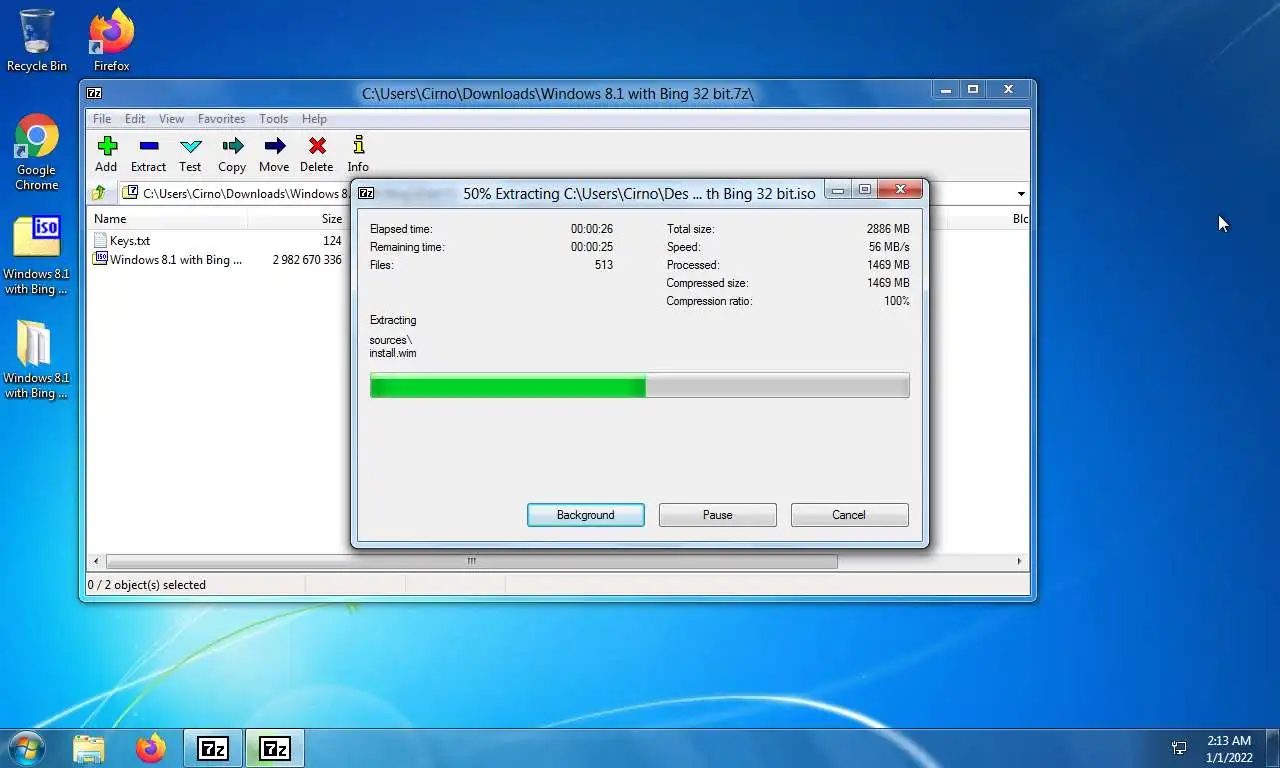Click the size value 2 982 670 336
The width and height of the screenshot is (1280, 768).
307,259
